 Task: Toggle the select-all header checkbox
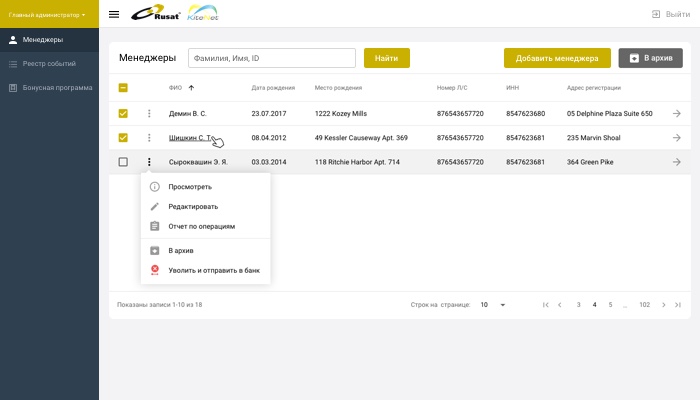tap(123, 88)
